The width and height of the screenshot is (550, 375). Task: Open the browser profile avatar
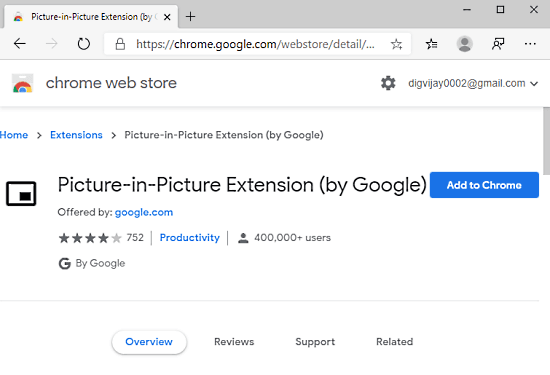(464, 44)
